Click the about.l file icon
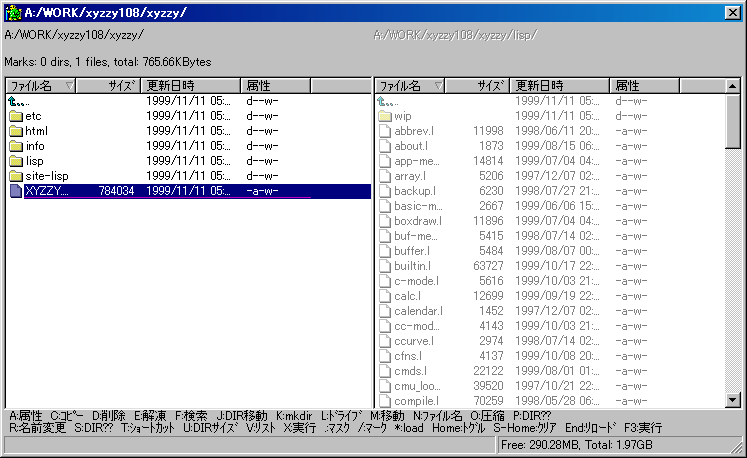The height and width of the screenshot is (458, 747). (385, 146)
